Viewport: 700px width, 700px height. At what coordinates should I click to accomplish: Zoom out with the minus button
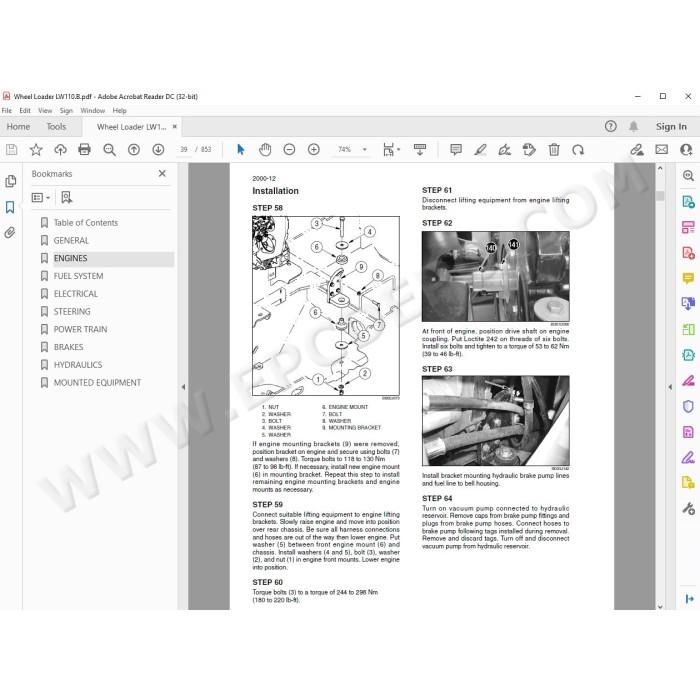[x=289, y=150]
